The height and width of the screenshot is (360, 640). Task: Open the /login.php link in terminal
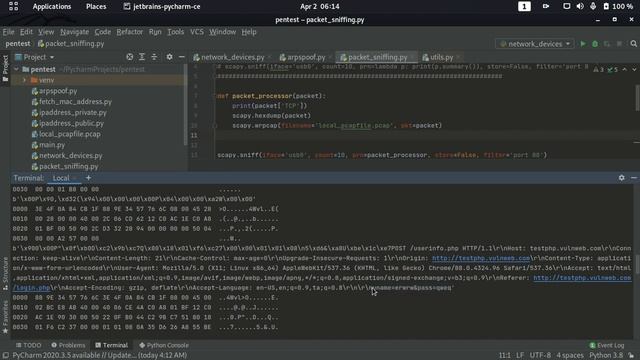tap(31, 288)
